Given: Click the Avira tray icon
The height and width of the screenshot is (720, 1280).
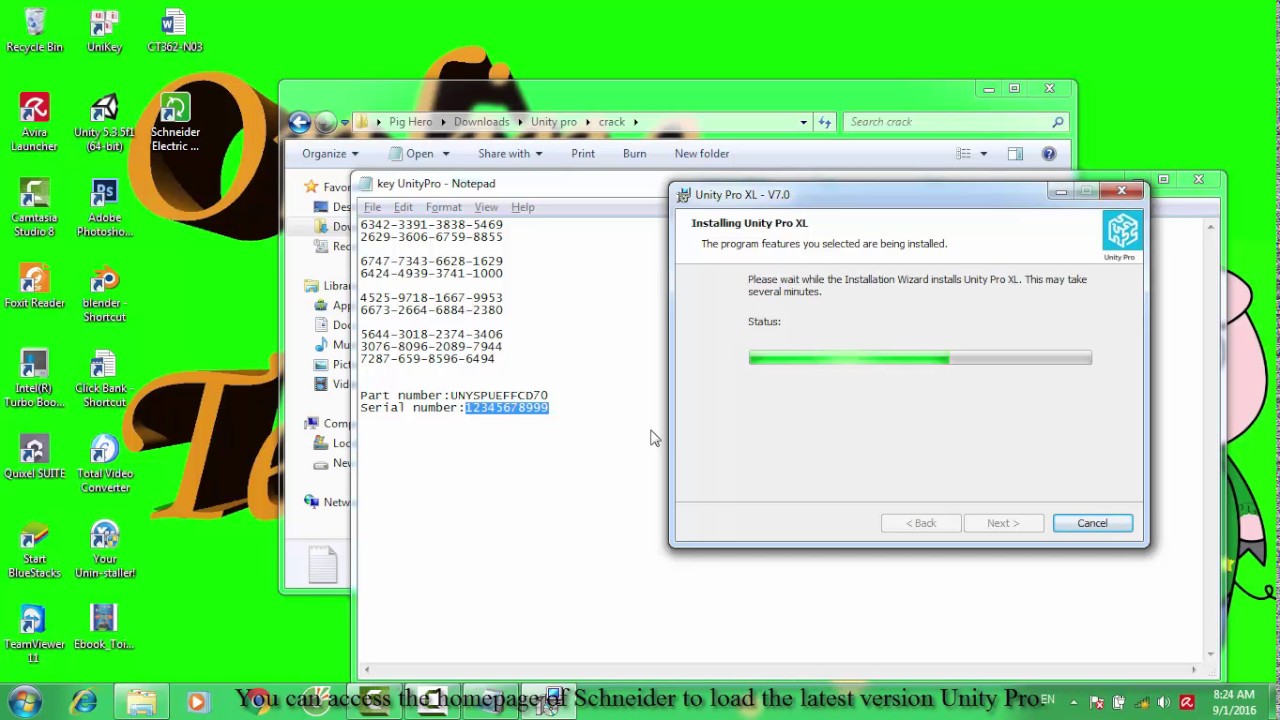Looking at the screenshot, I should (1187, 702).
